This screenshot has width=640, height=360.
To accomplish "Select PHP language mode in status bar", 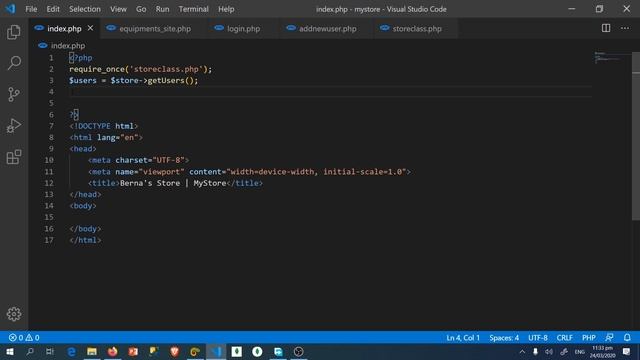I will 589,338.
